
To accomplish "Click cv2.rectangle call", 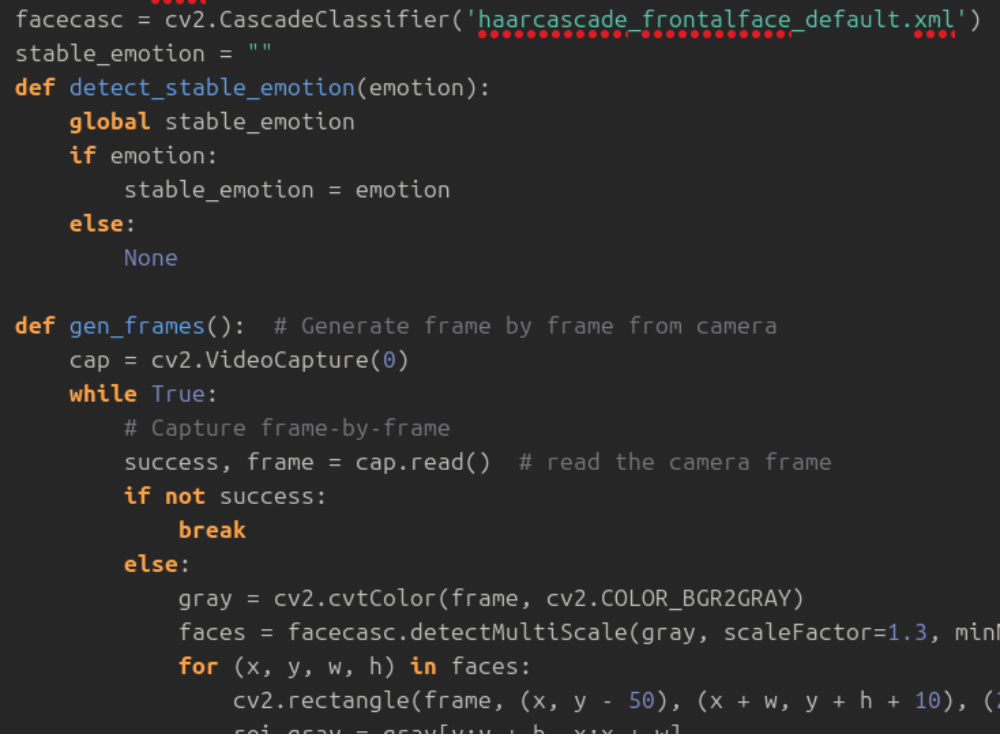I will [321, 700].
